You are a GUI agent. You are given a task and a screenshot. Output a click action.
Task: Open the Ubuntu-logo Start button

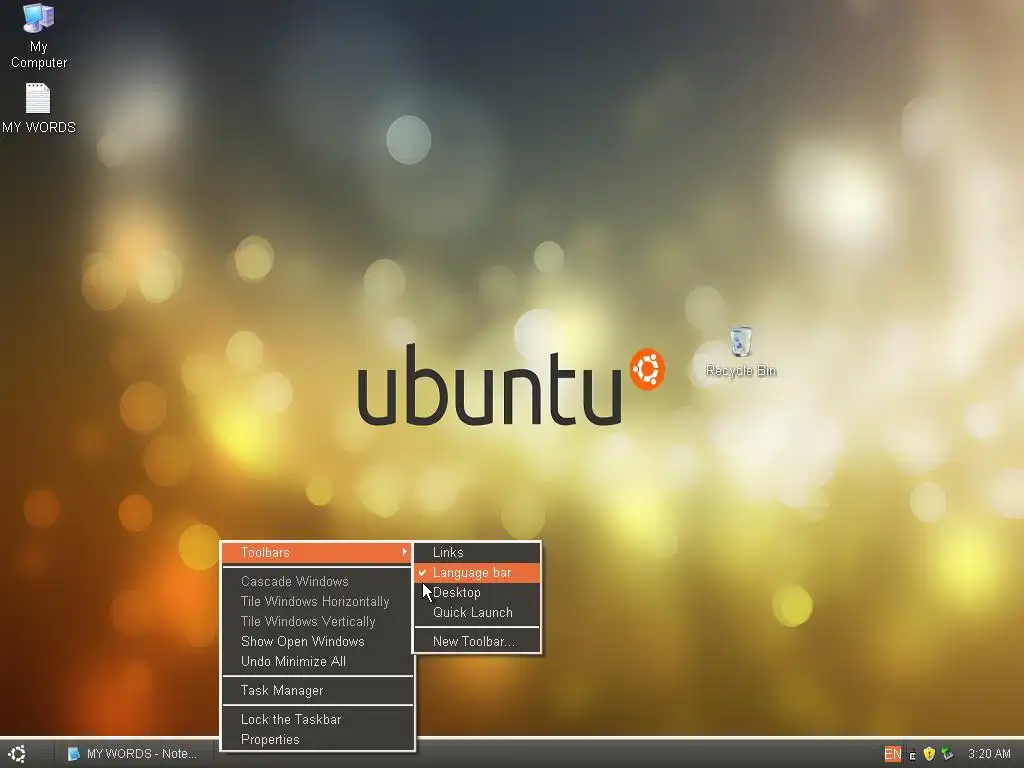coord(18,754)
